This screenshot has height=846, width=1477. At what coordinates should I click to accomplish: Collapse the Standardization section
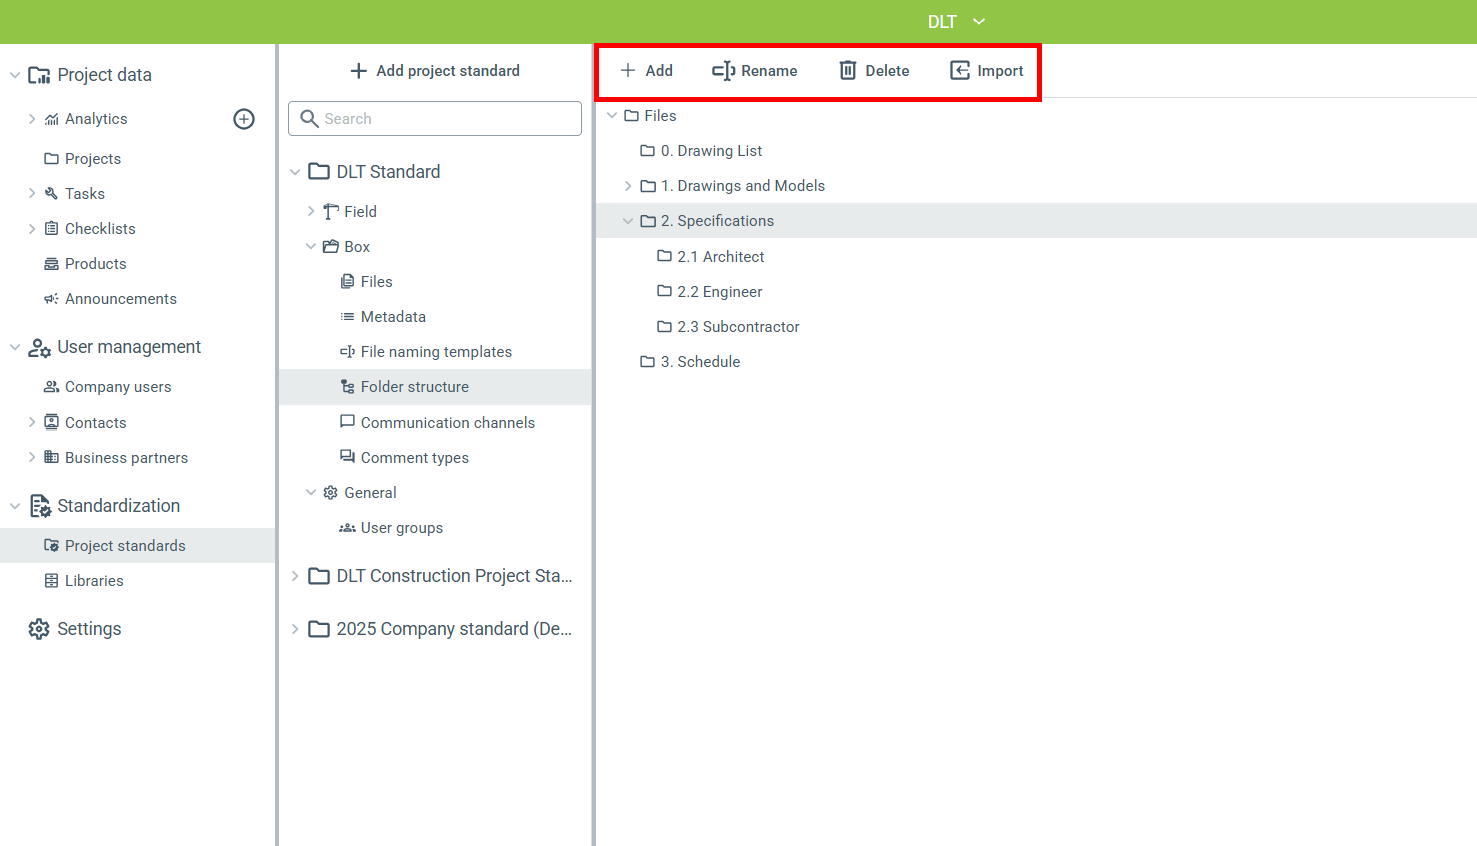pyautogui.click(x=15, y=506)
